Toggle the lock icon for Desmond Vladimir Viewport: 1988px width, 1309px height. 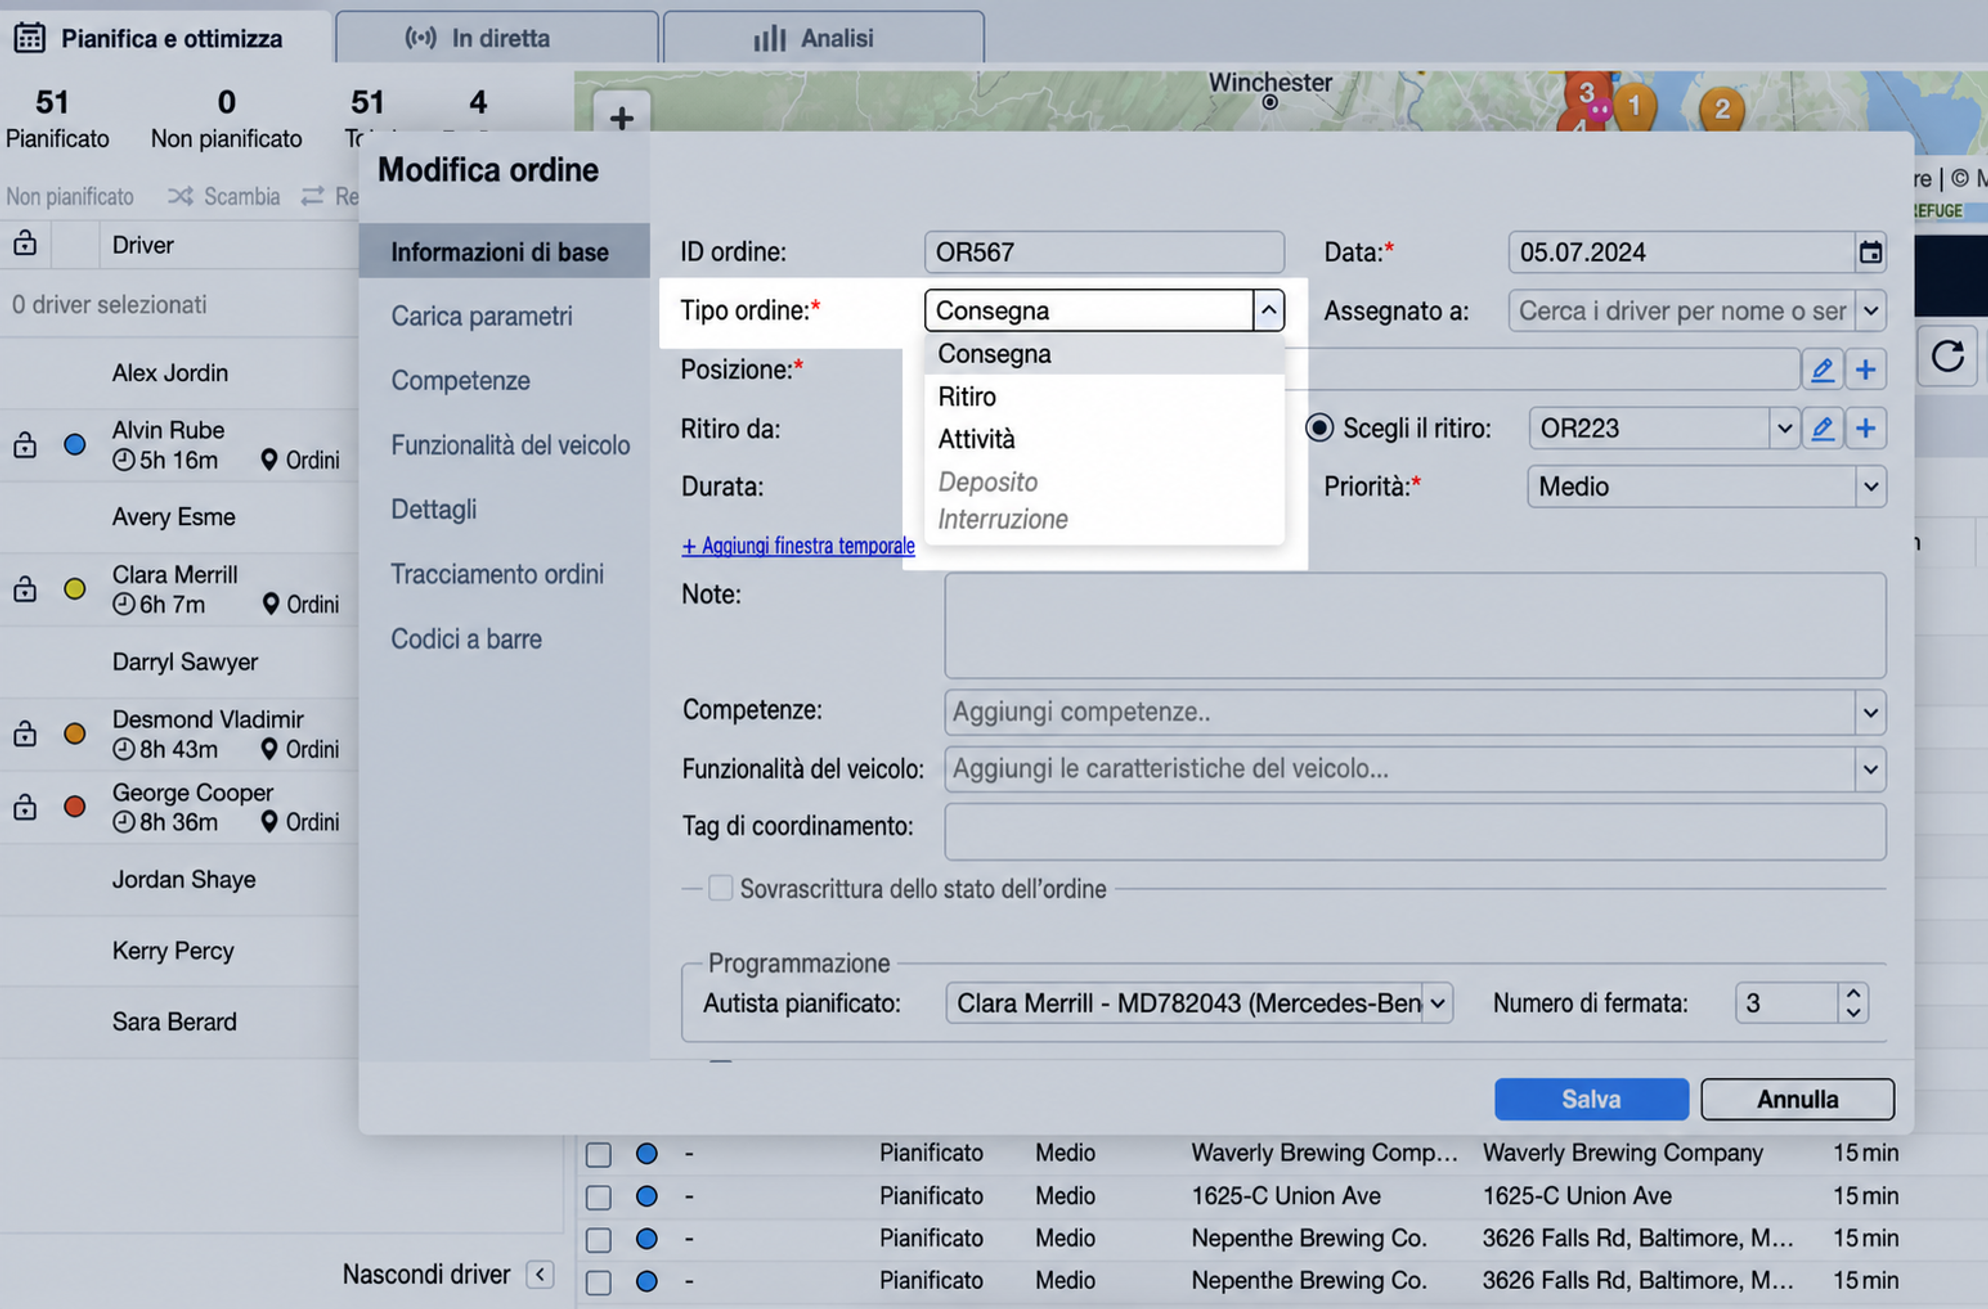(25, 733)
